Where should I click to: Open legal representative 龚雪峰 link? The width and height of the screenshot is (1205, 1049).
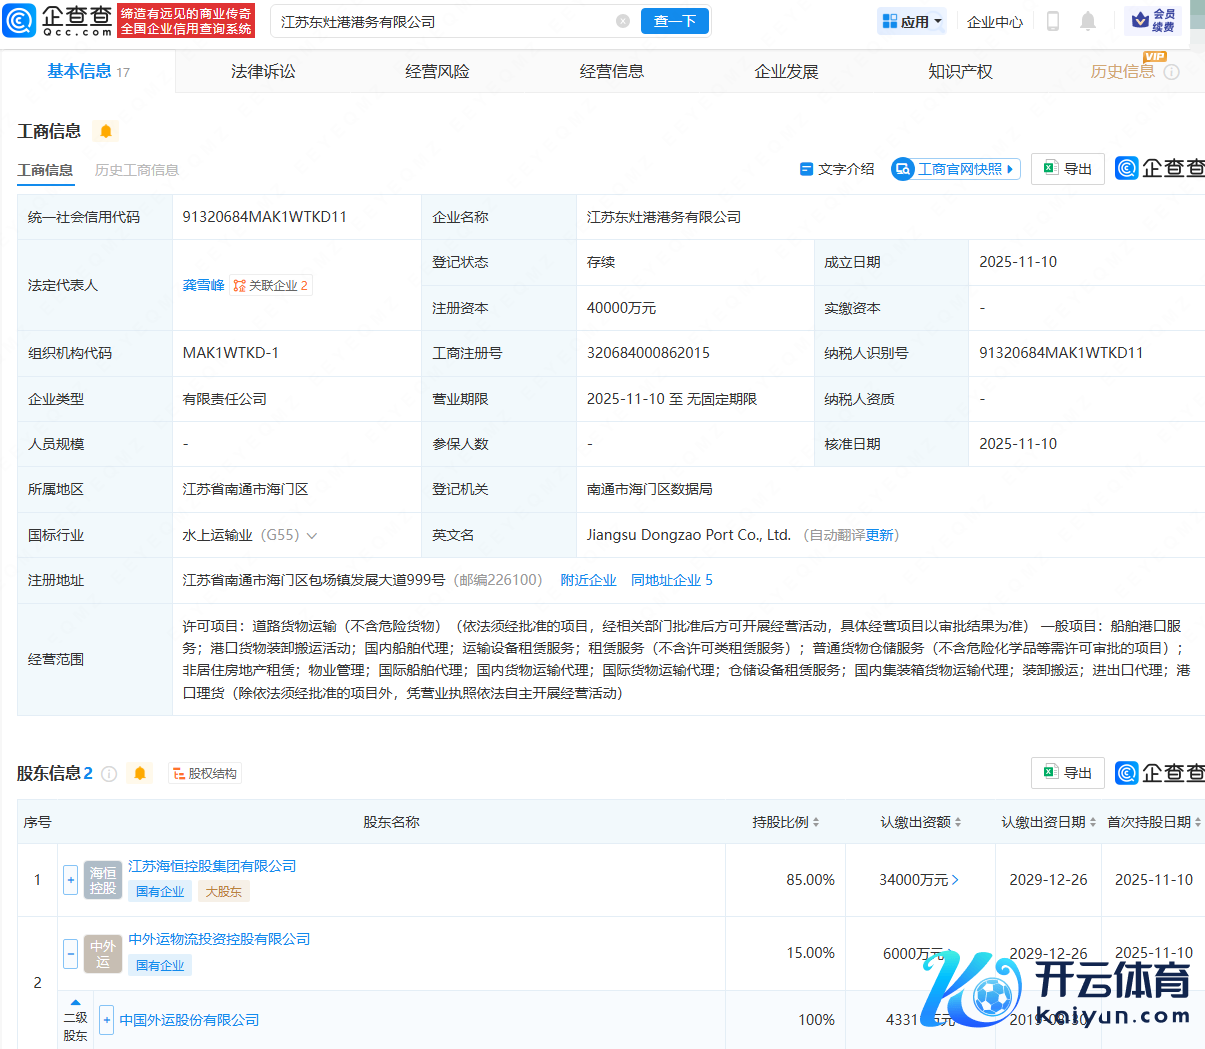click(x=203, y=285)
